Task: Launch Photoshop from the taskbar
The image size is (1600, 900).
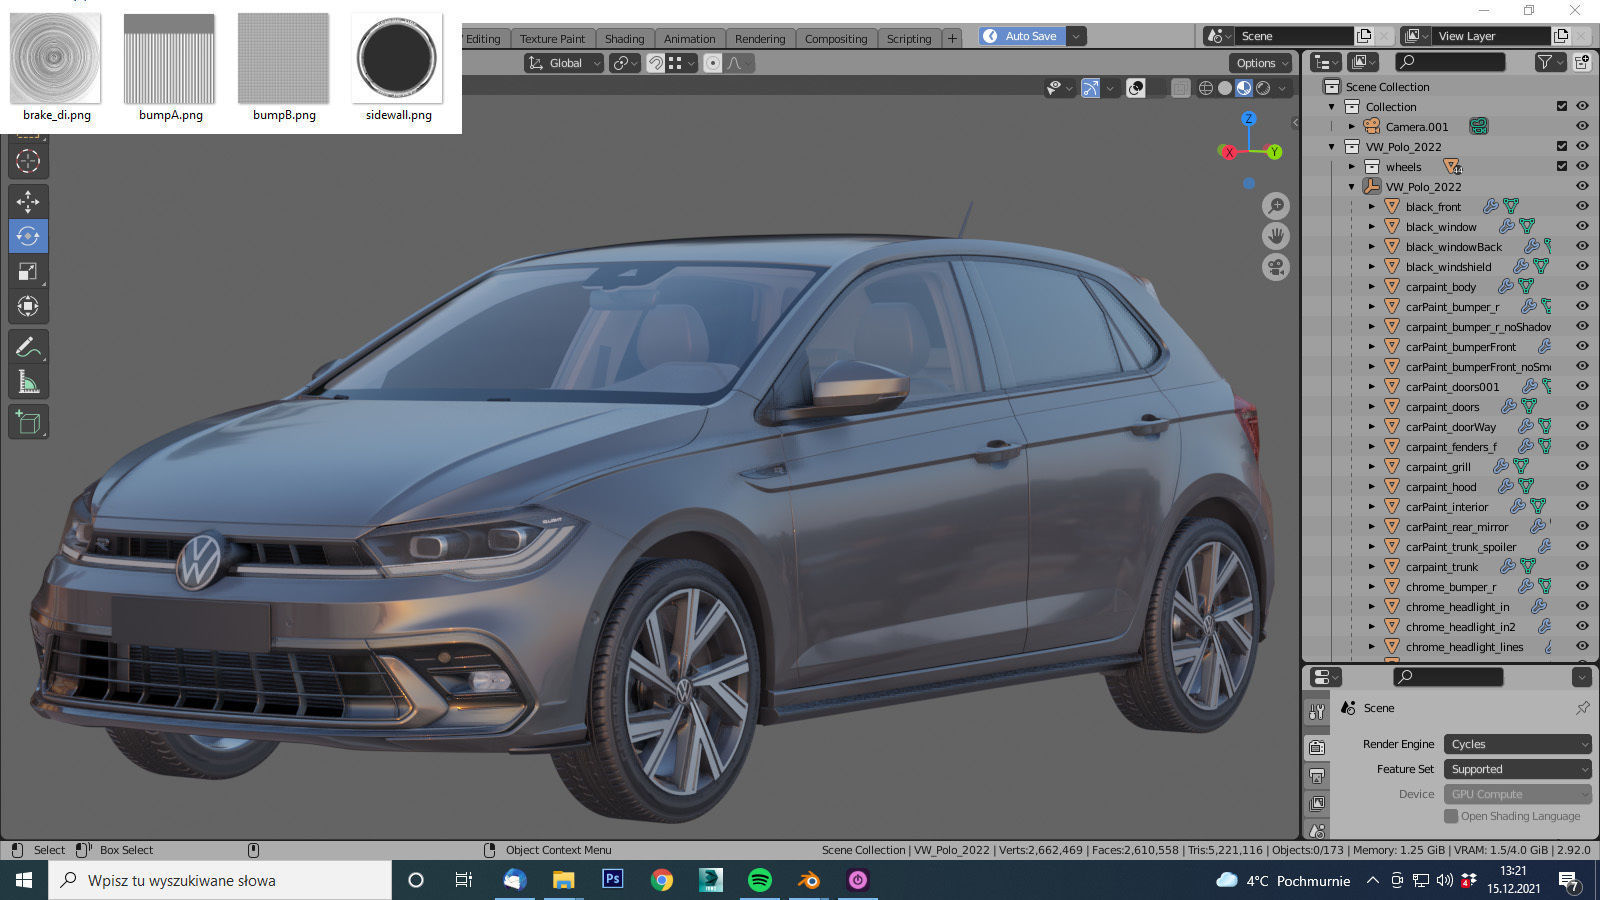Action: (613, 880)
